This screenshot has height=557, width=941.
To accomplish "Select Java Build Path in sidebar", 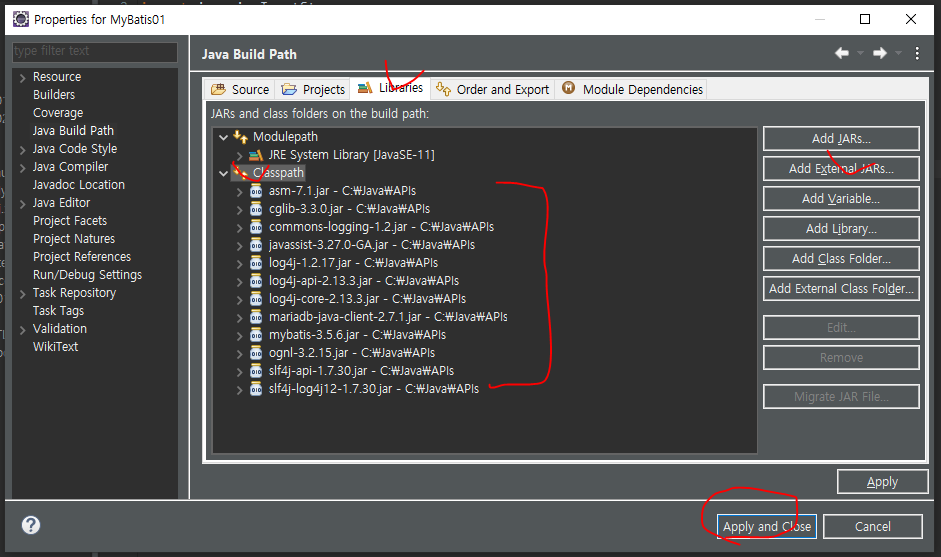I will (x=73, y=131).
